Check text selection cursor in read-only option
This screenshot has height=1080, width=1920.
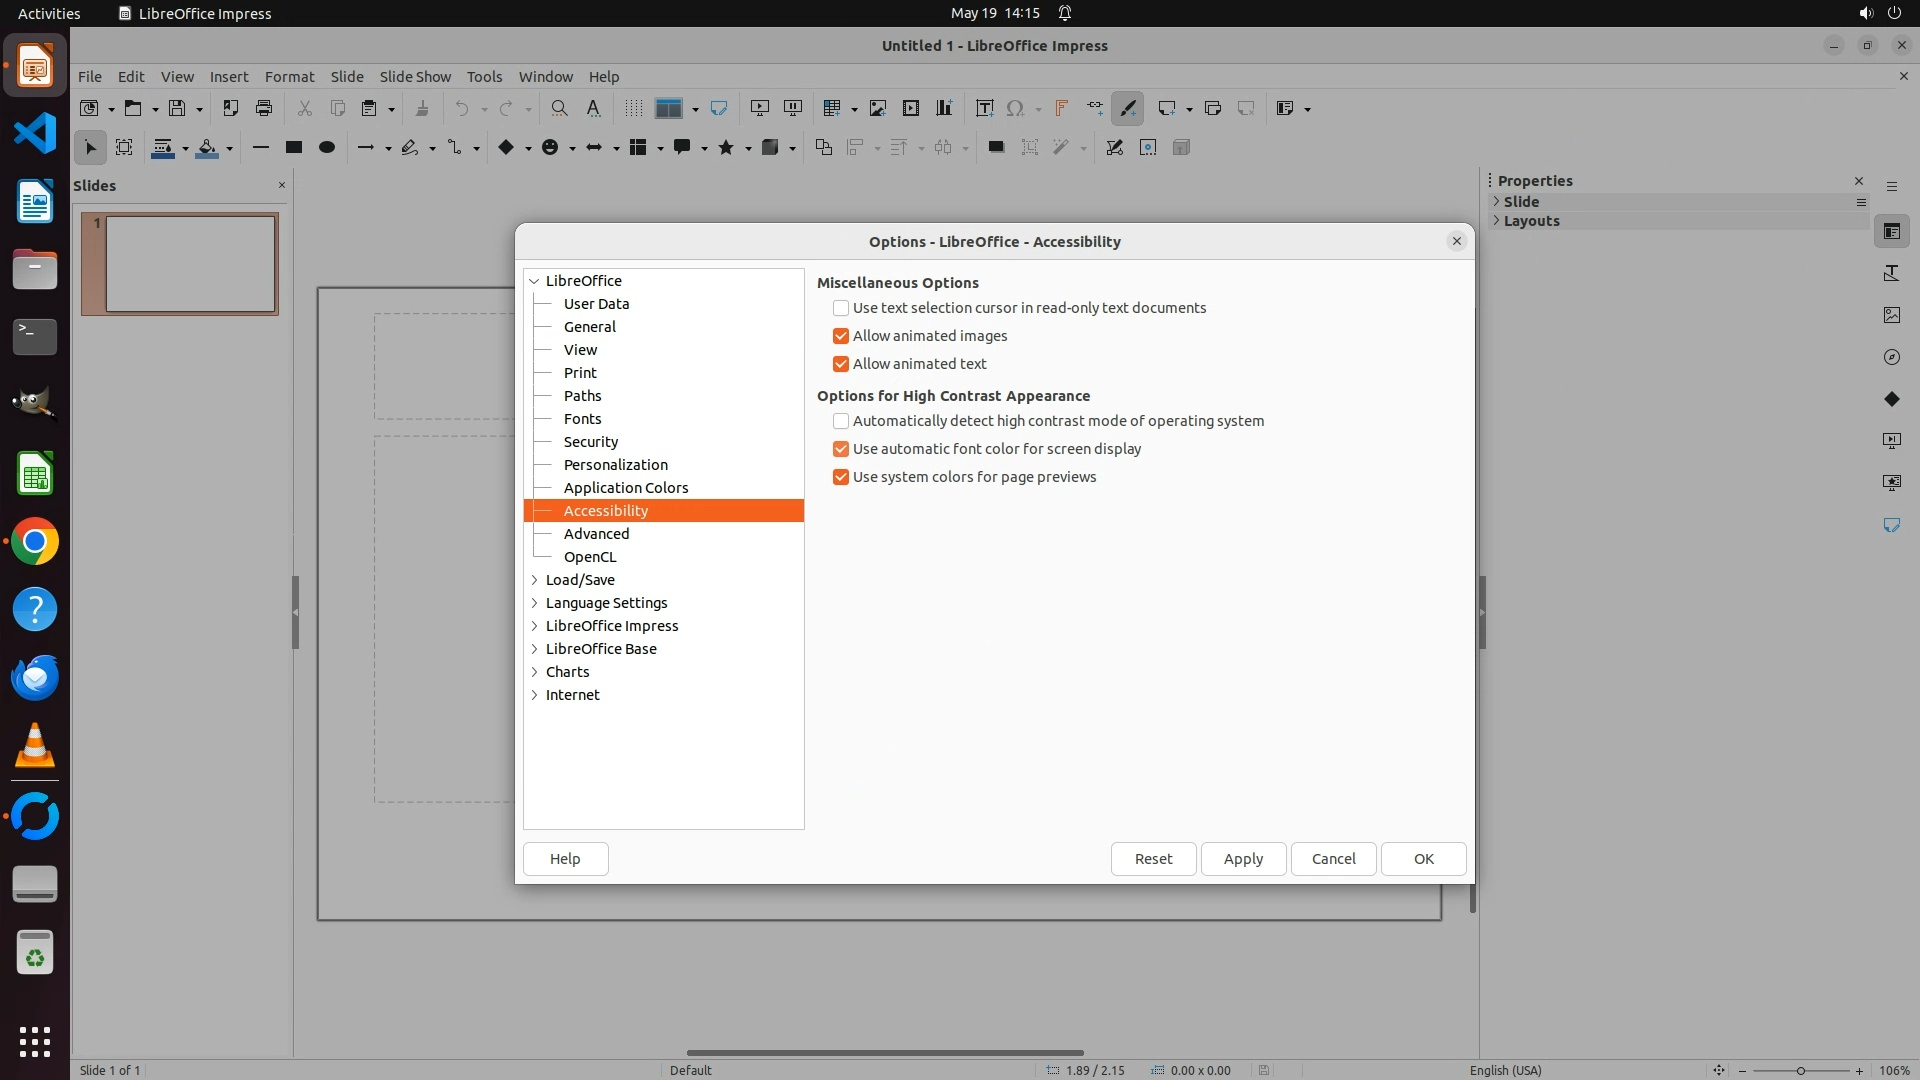[841, 308]
